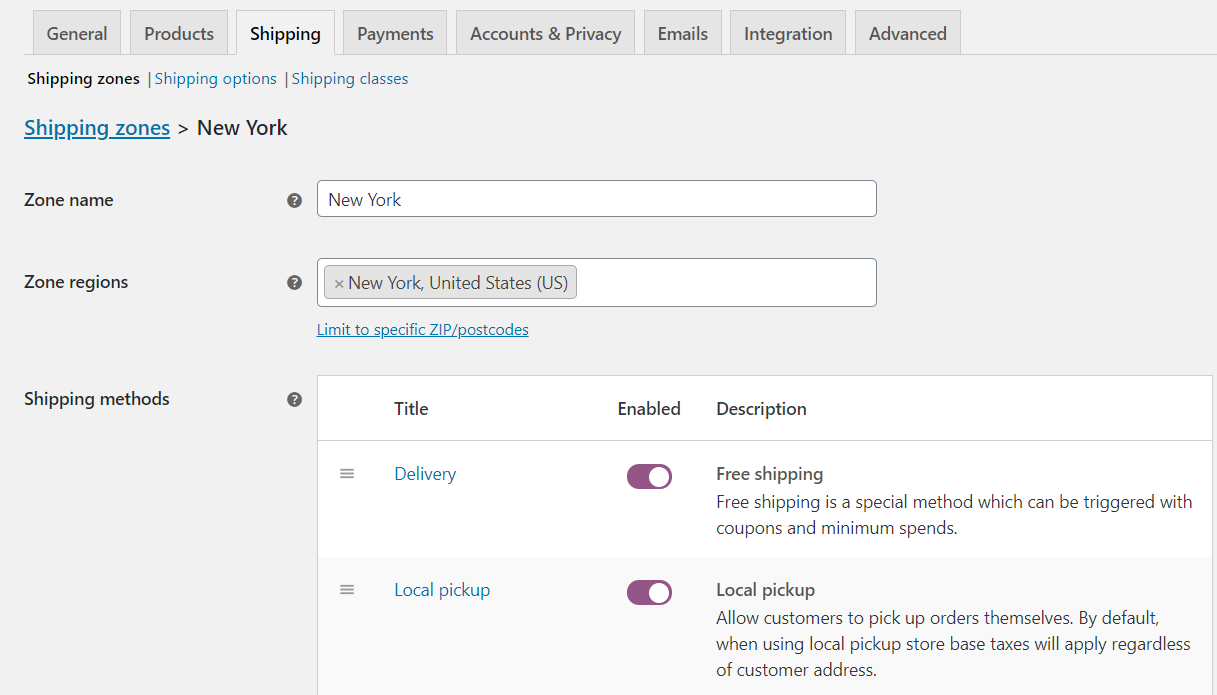Click inside the Zone name field

click(596, 198)
